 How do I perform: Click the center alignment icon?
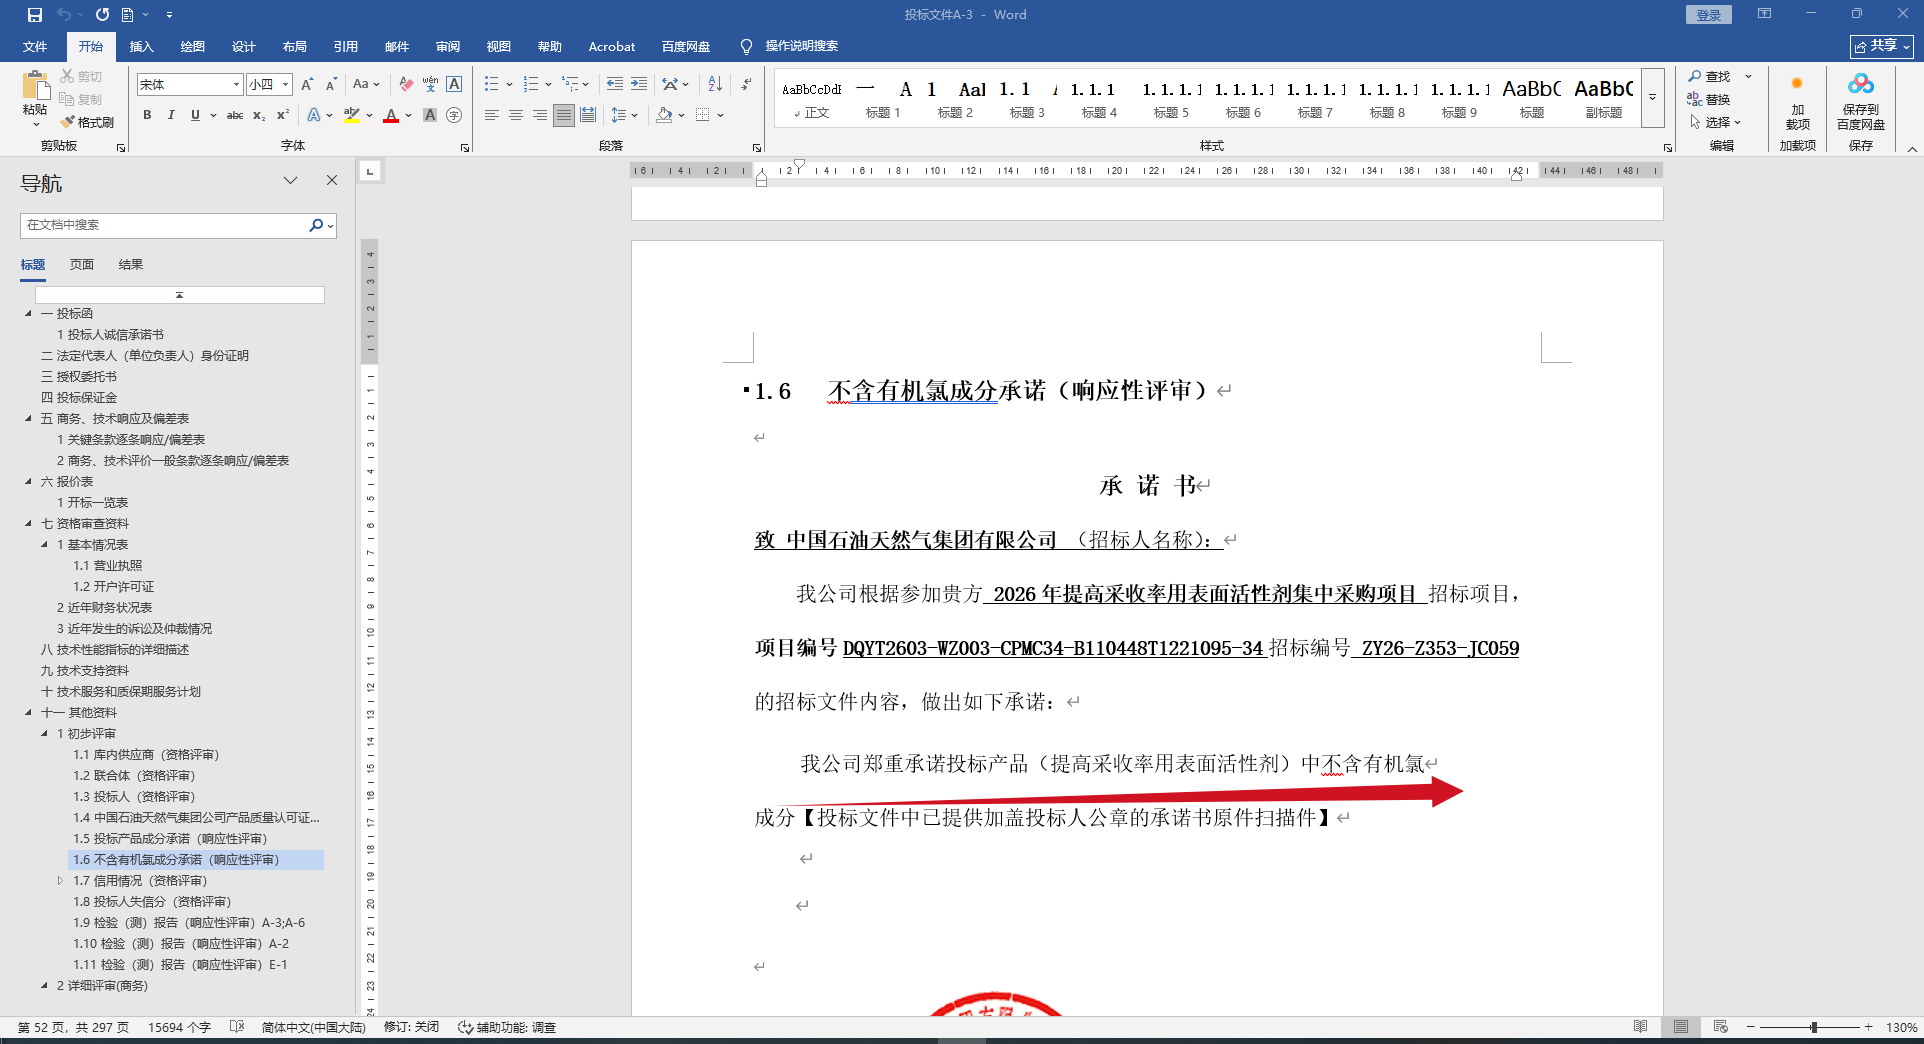point(516,115)
